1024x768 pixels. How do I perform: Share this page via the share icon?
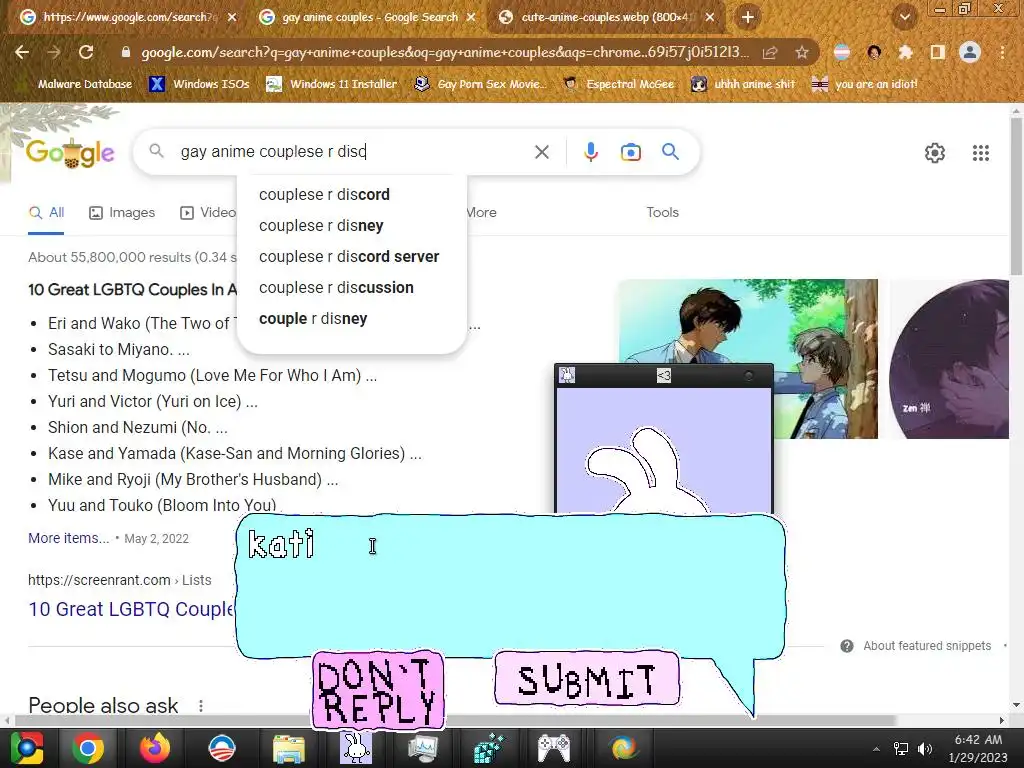click(770, 52)
